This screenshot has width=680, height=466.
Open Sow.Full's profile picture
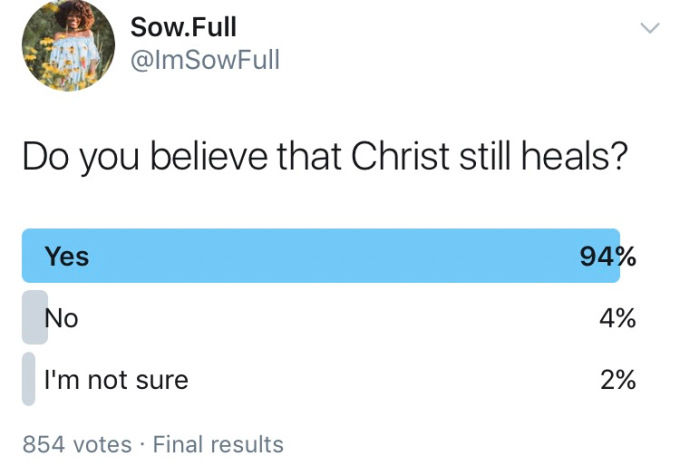coord(69,45)
